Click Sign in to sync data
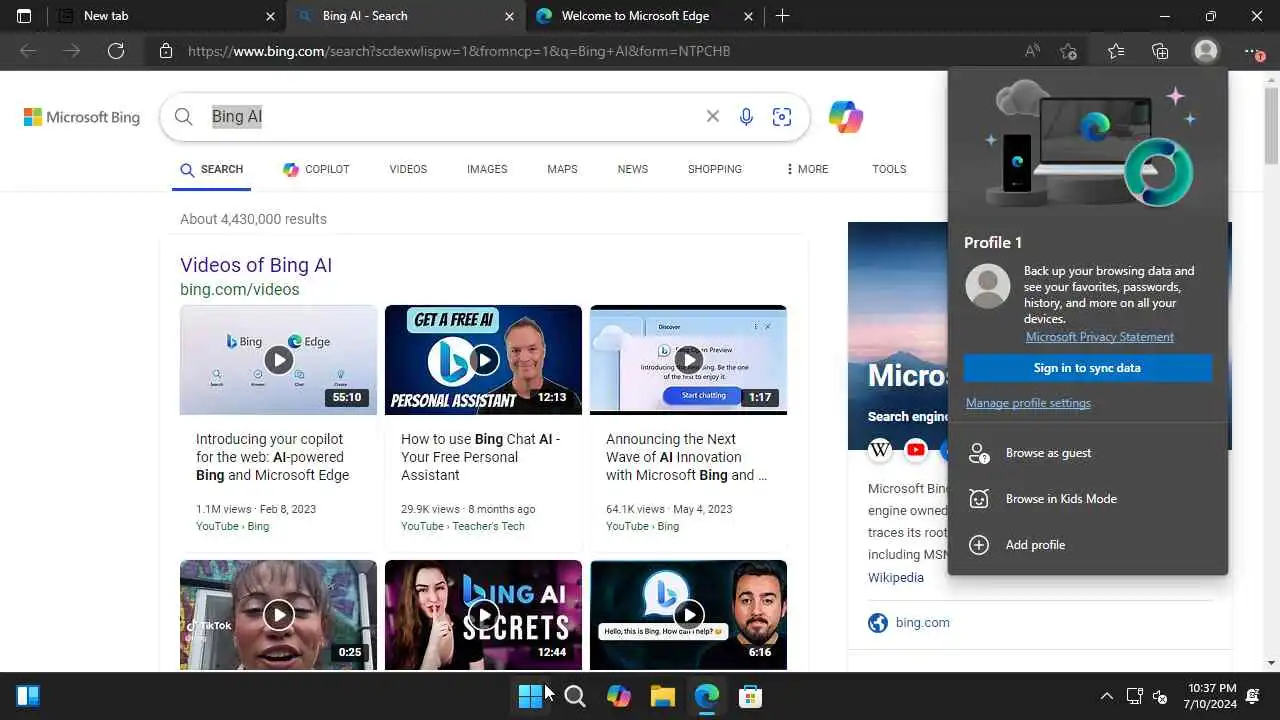The width and height of the screenshot is (1280, 720). (x=1088, y=368)
